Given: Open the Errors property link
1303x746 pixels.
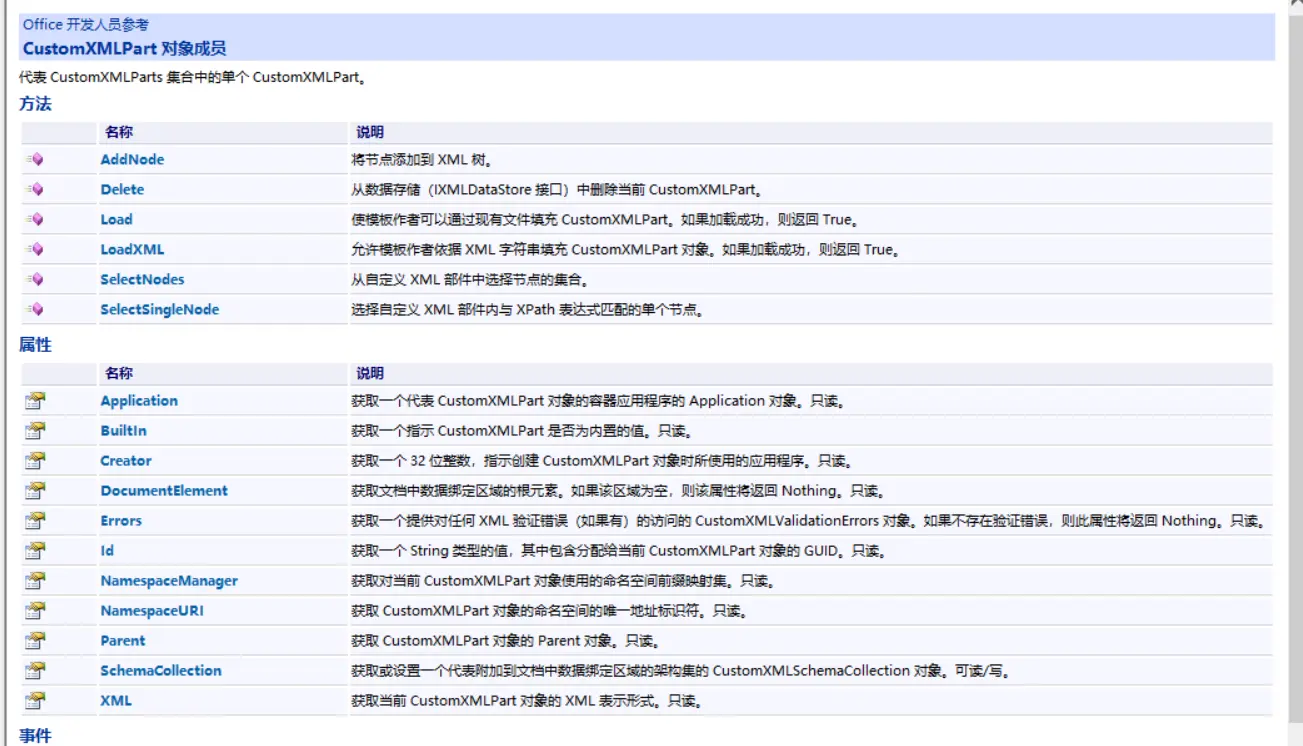Looking at the screenshot, I should click(121, 521).
